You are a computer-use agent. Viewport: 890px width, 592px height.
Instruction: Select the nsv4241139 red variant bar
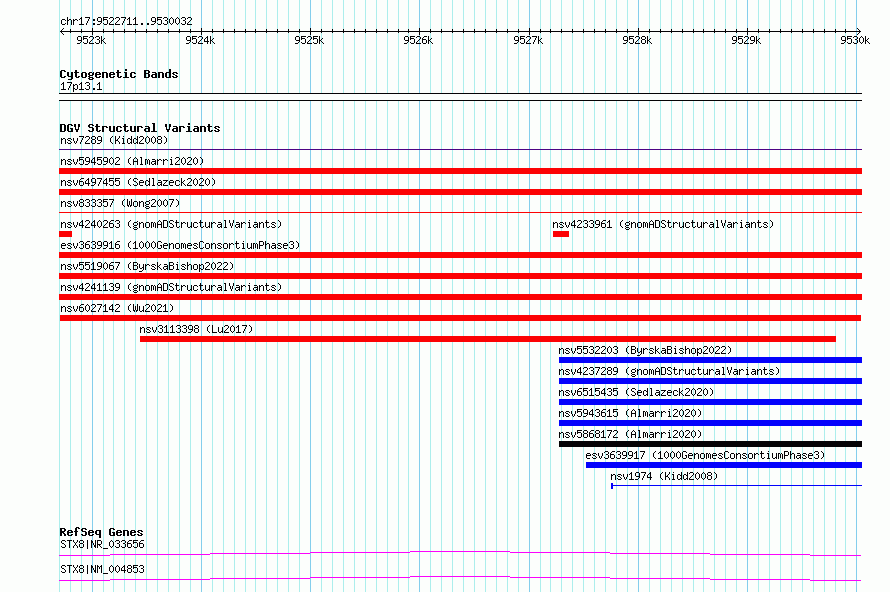pyautogui.click(x=460, y=297)
